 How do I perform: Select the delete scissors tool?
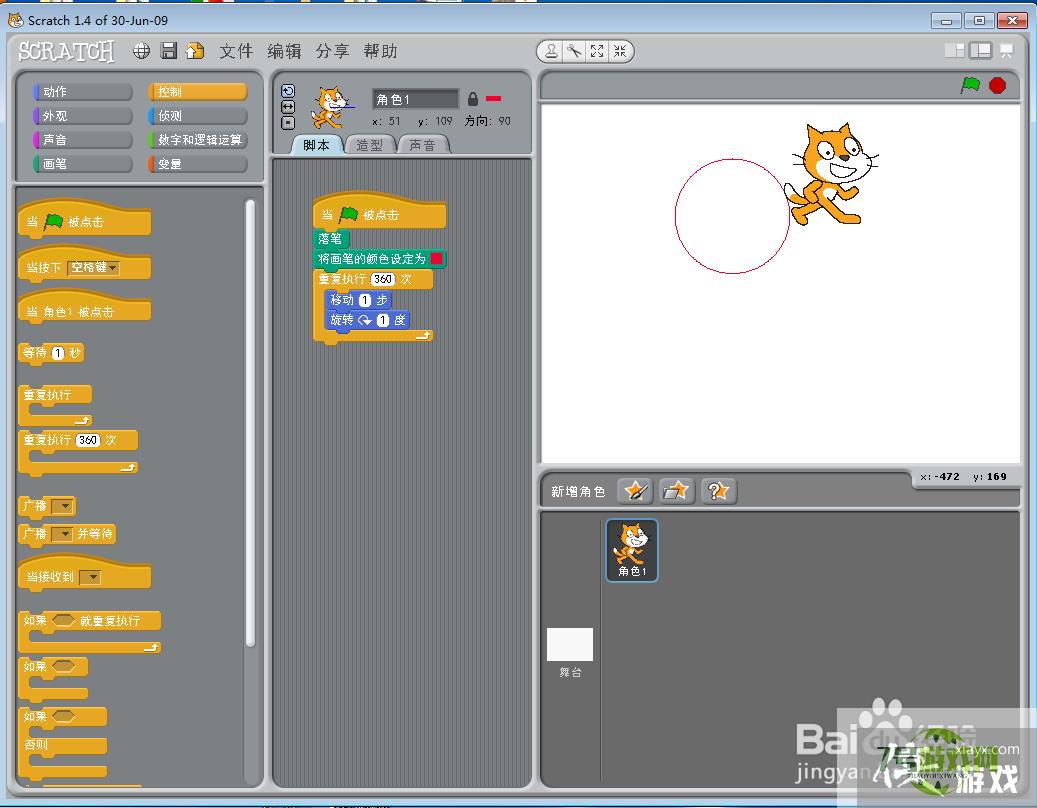point(574,51)
